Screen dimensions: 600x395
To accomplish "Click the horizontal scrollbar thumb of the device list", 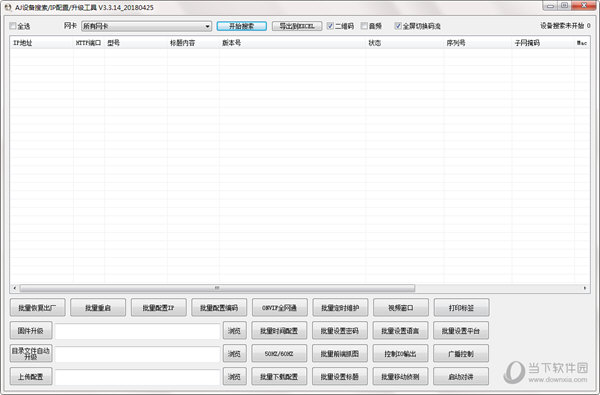I will pos(217,288).
